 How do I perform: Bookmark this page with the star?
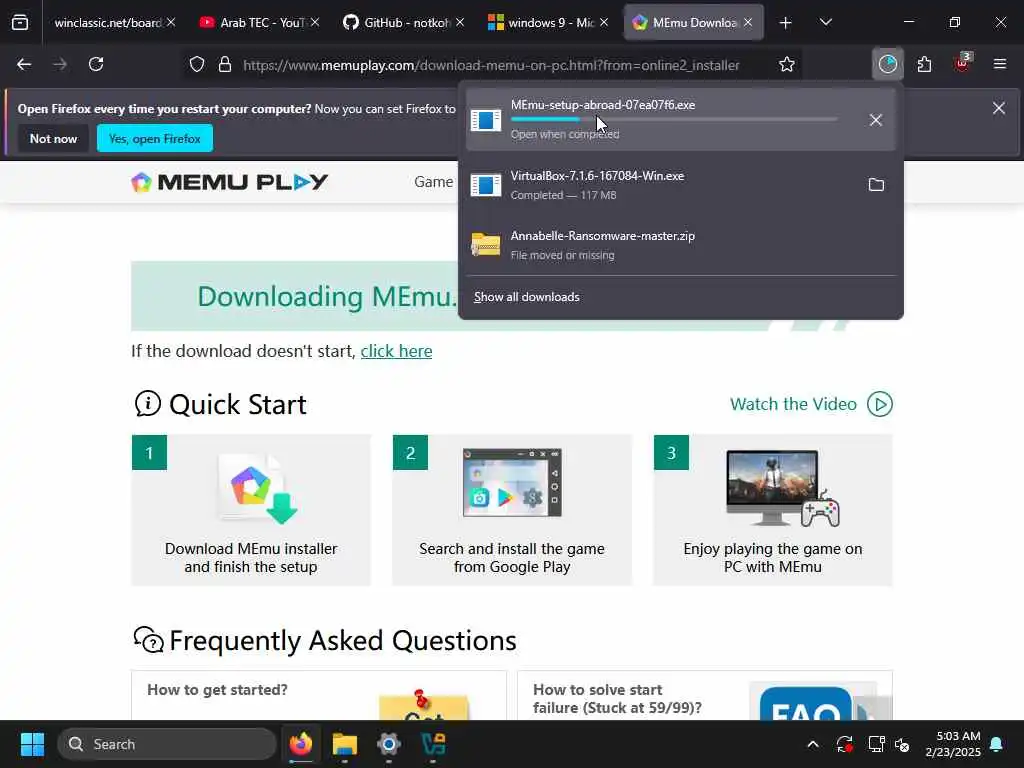[786, 64]
